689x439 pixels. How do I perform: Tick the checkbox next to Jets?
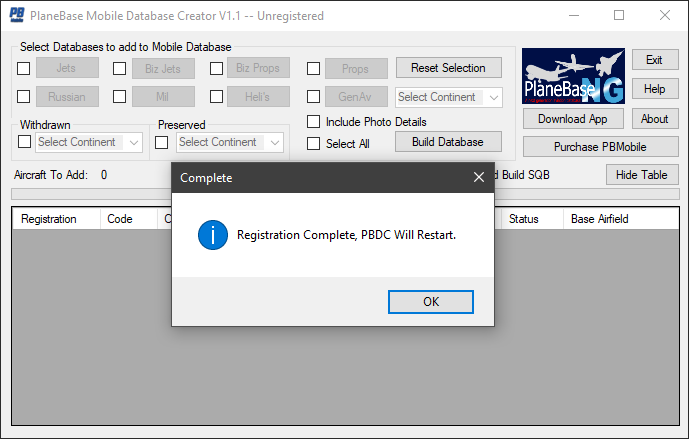pyautogui.click(x=24, y=69)
